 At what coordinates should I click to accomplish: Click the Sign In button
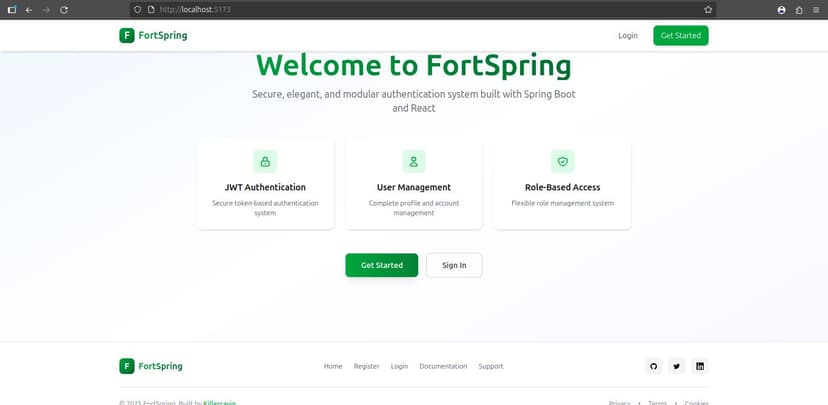click(454, 265)
